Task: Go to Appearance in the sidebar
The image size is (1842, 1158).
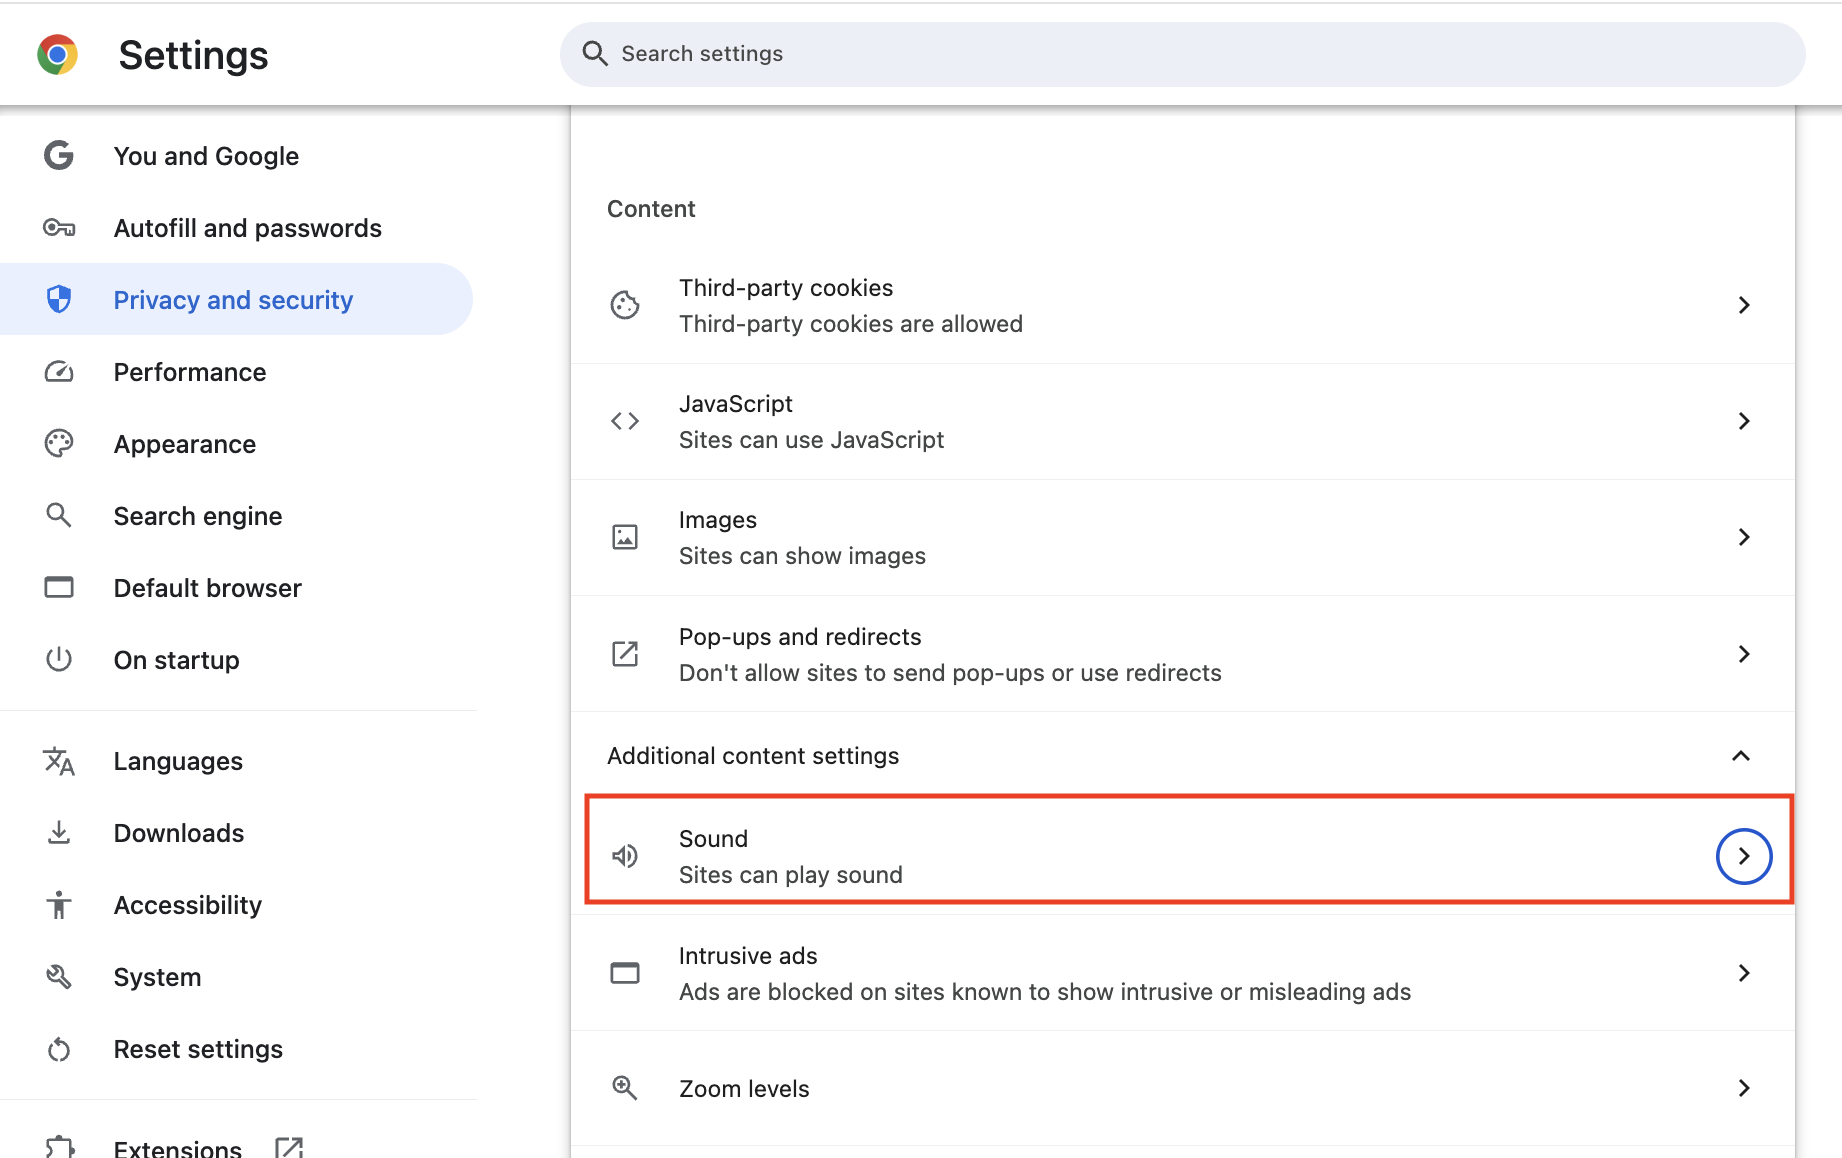Action: [185, 444]
